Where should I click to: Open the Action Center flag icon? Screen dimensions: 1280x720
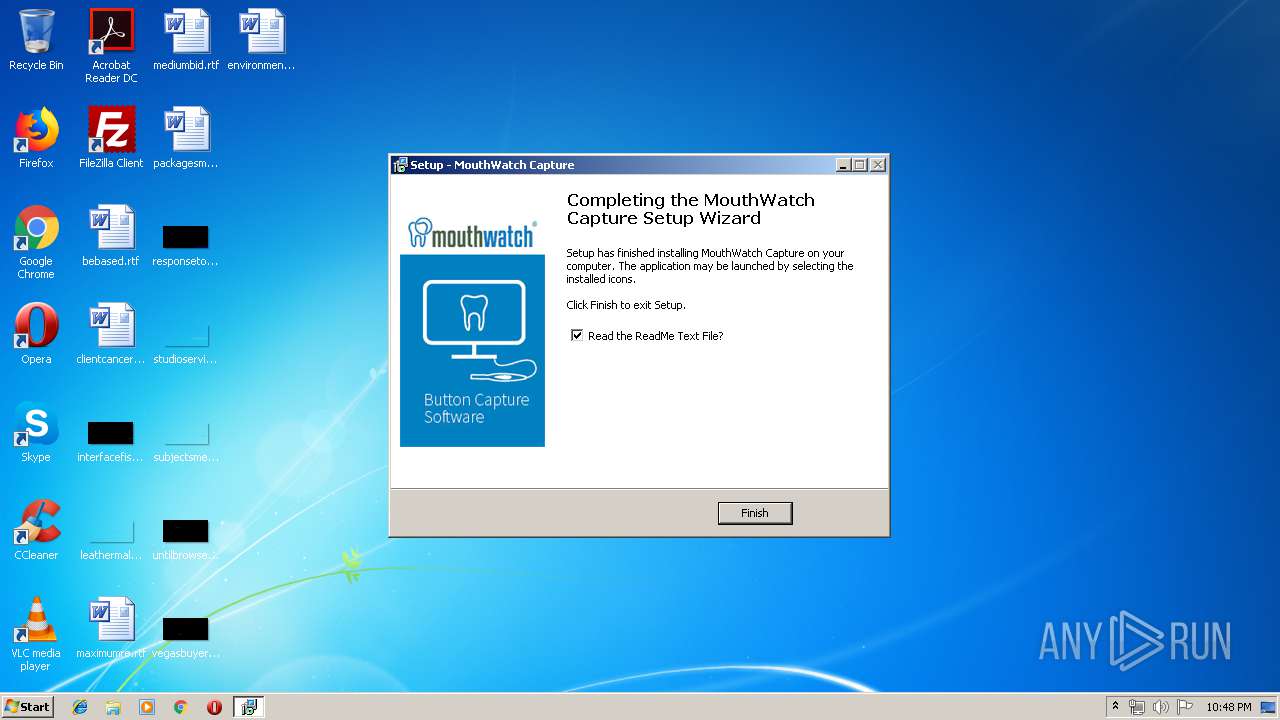[1185, 707]
